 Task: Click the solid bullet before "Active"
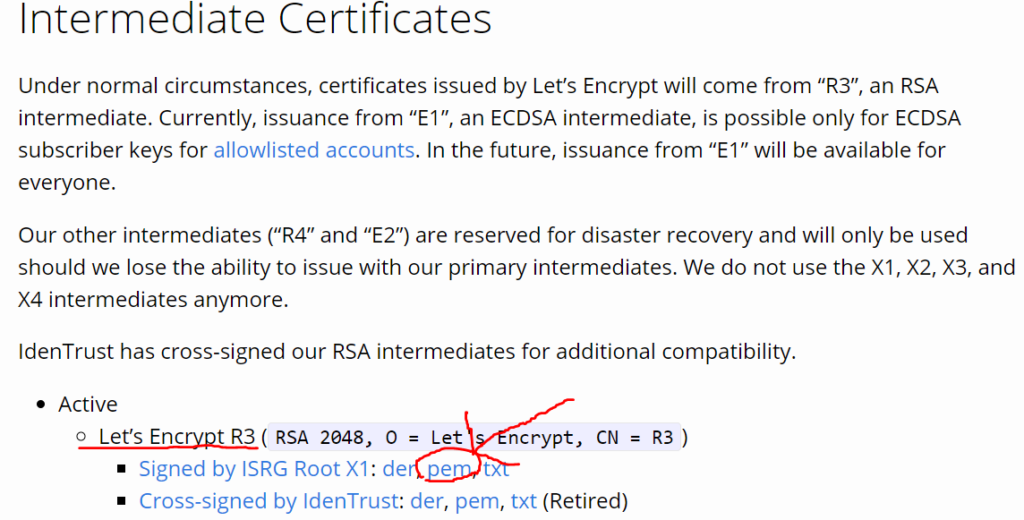click(41, 405)
